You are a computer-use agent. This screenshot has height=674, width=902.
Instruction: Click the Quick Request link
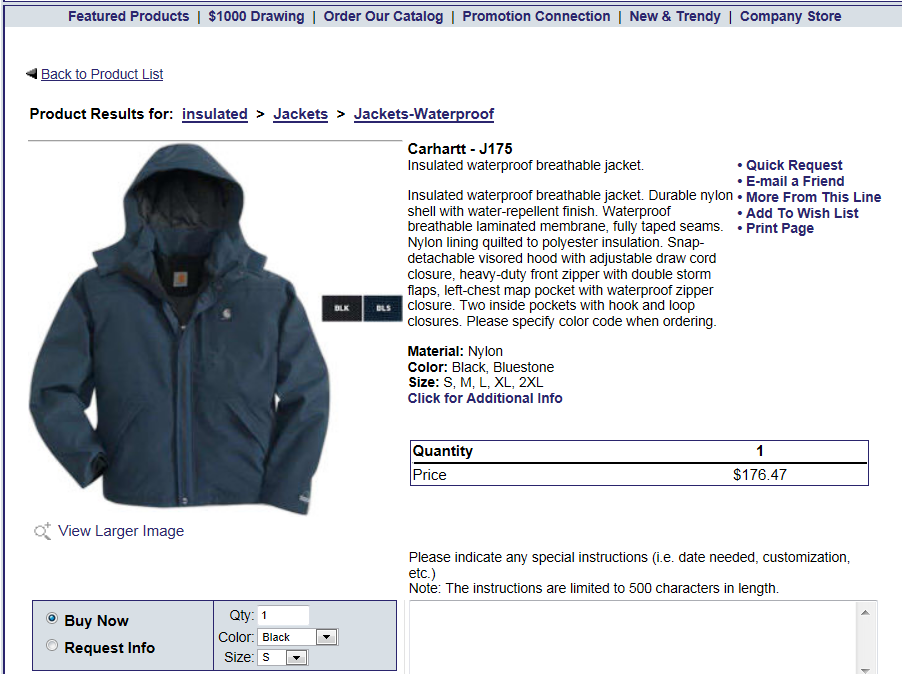pyautogui.click(x=794, y=165)
